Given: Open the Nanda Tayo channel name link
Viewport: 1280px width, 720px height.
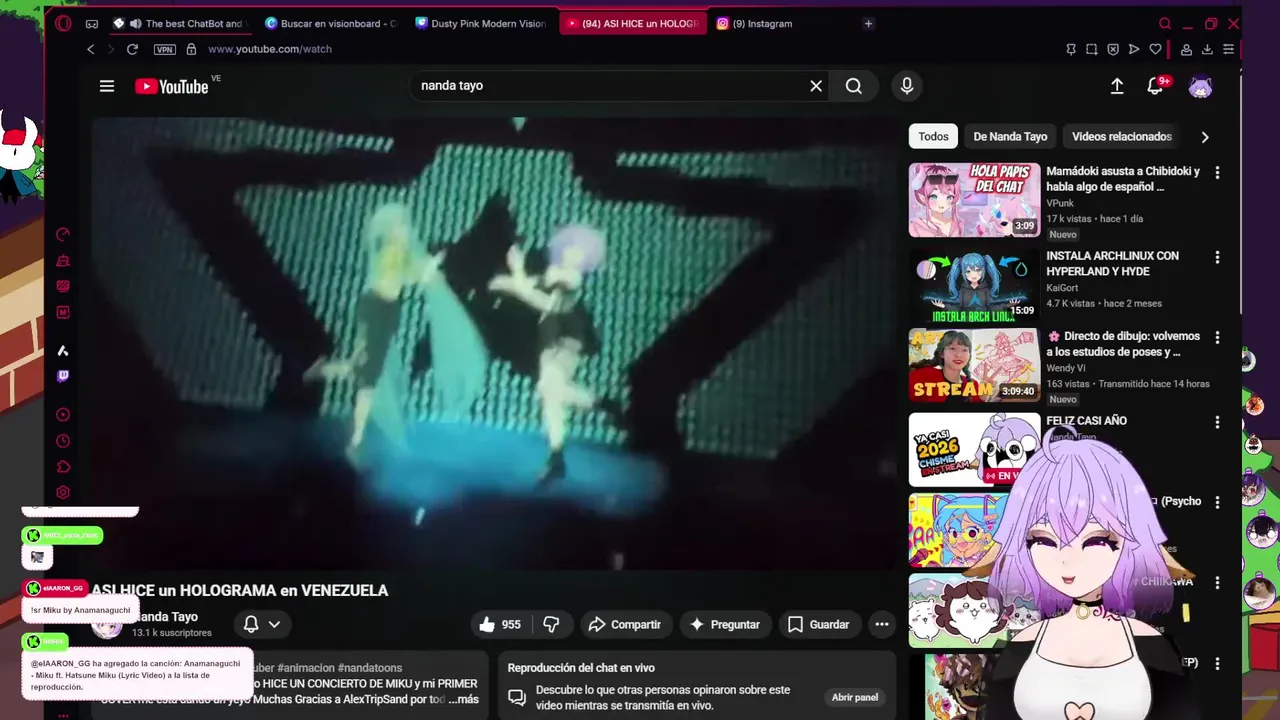Looking at the screenshot, I should pyautogui.click(x=166, y=617).
